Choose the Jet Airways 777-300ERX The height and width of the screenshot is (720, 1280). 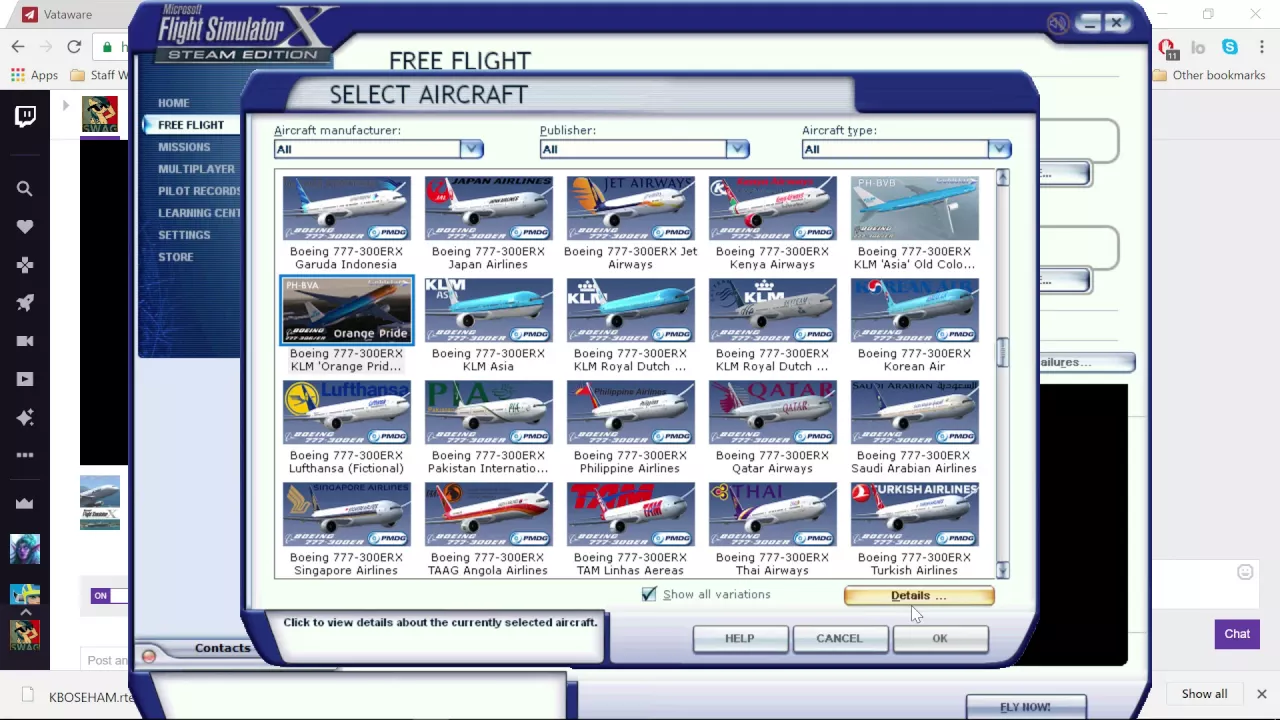(x=630, y=209)
